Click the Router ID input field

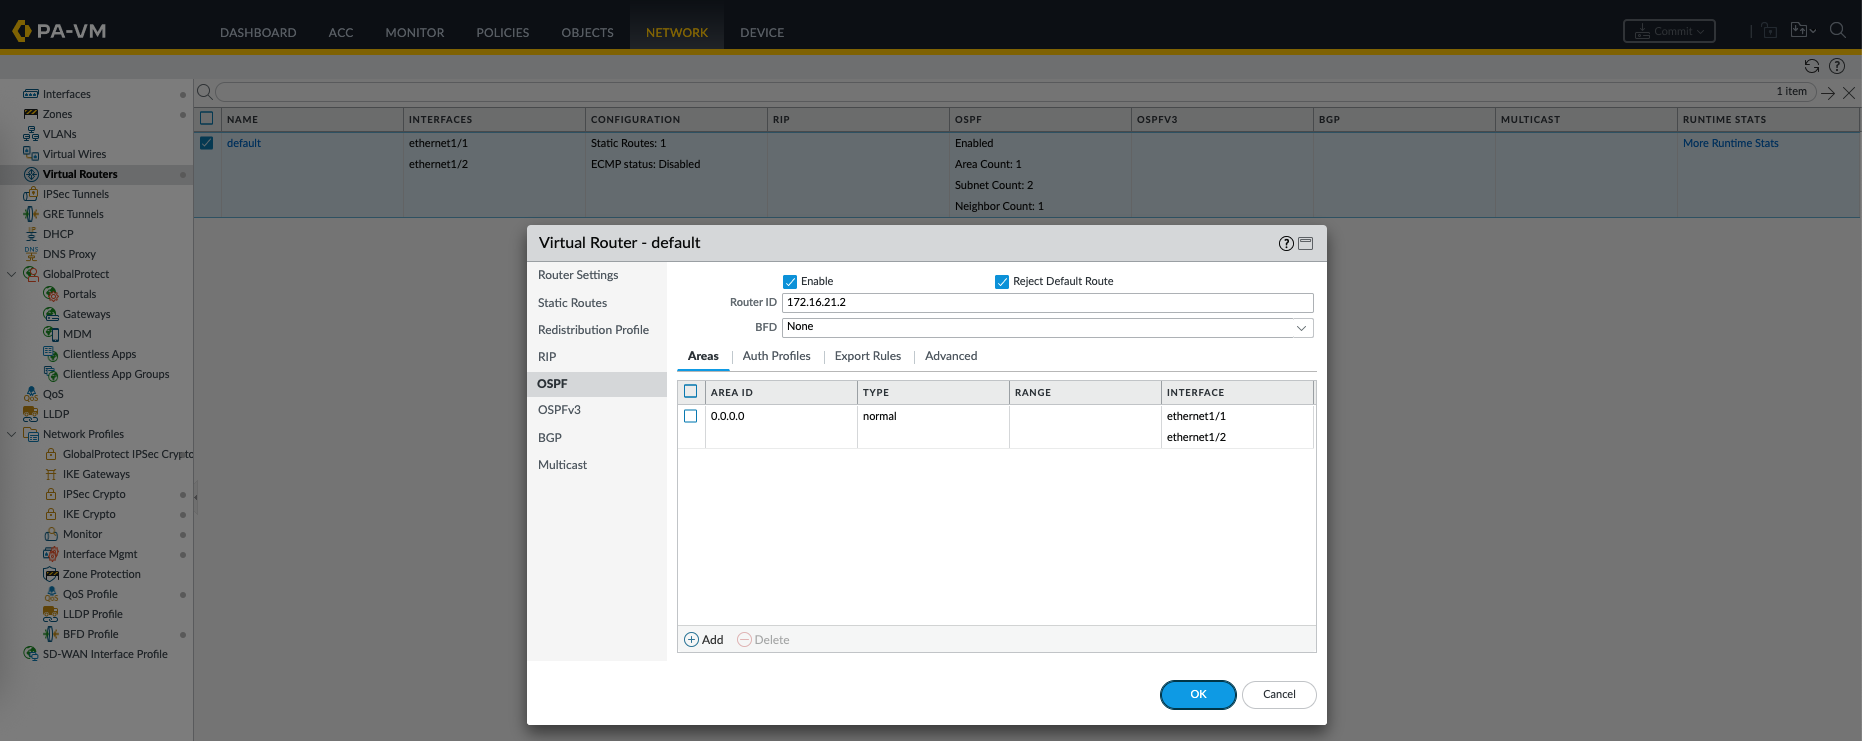(x=1047, y=302)
